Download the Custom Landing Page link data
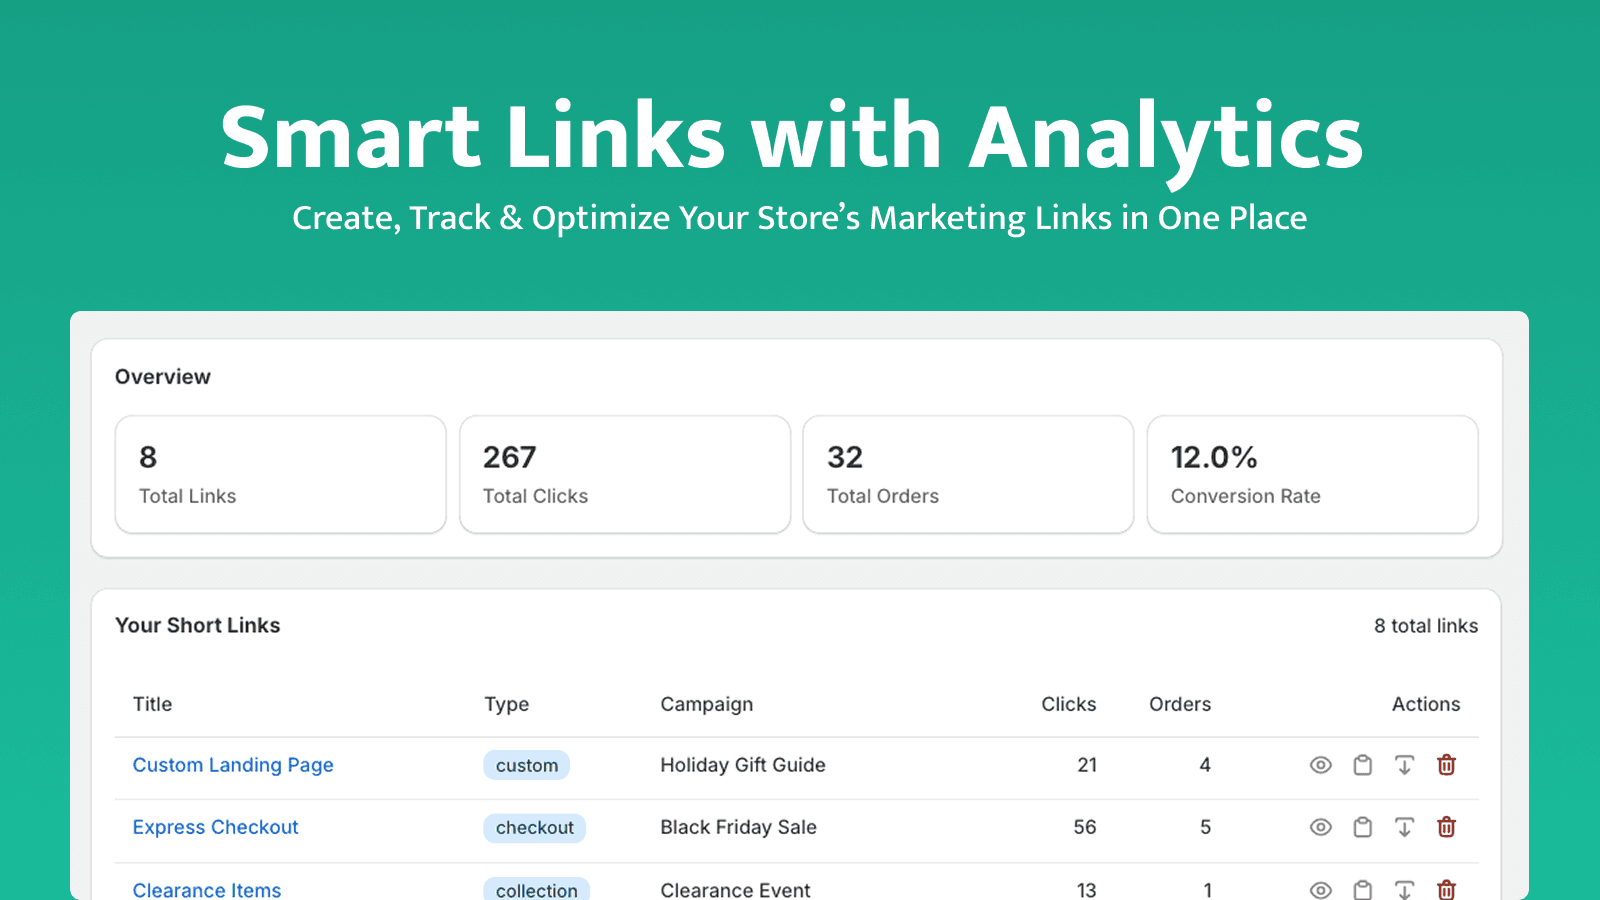The image size is (1600, 900). pos(1405,765)
